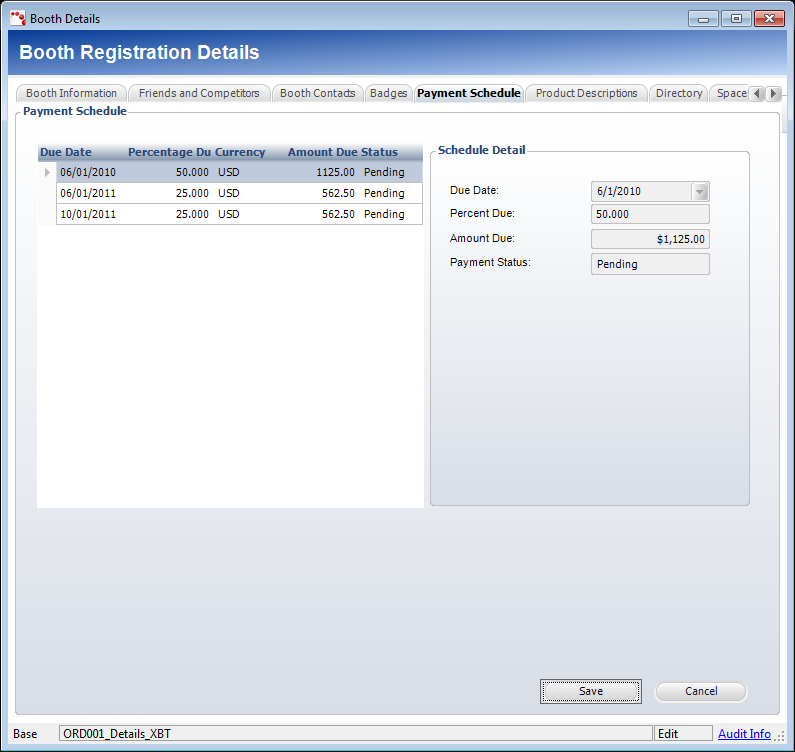The image size is (795, 752).
Task: Open the partially visible Space tab
Action: coord(731,93)
